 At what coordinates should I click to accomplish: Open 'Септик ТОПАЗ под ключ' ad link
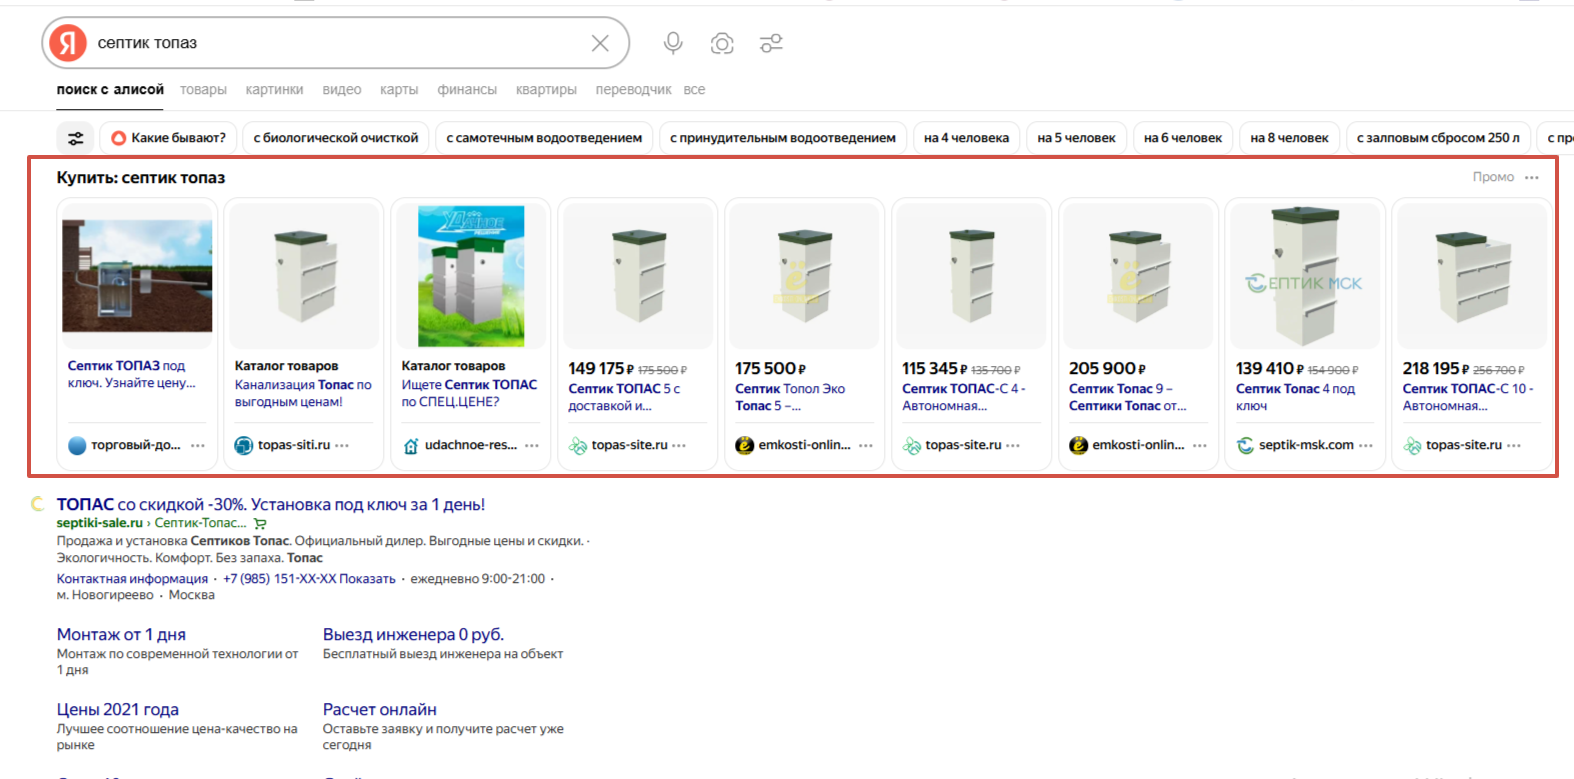[x=132, y=374]
